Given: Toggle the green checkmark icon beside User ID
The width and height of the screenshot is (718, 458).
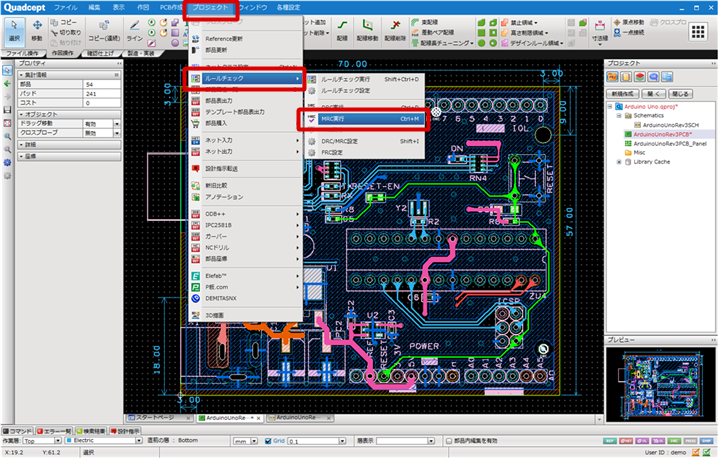Looking at the screenshot, I should 707,453.
